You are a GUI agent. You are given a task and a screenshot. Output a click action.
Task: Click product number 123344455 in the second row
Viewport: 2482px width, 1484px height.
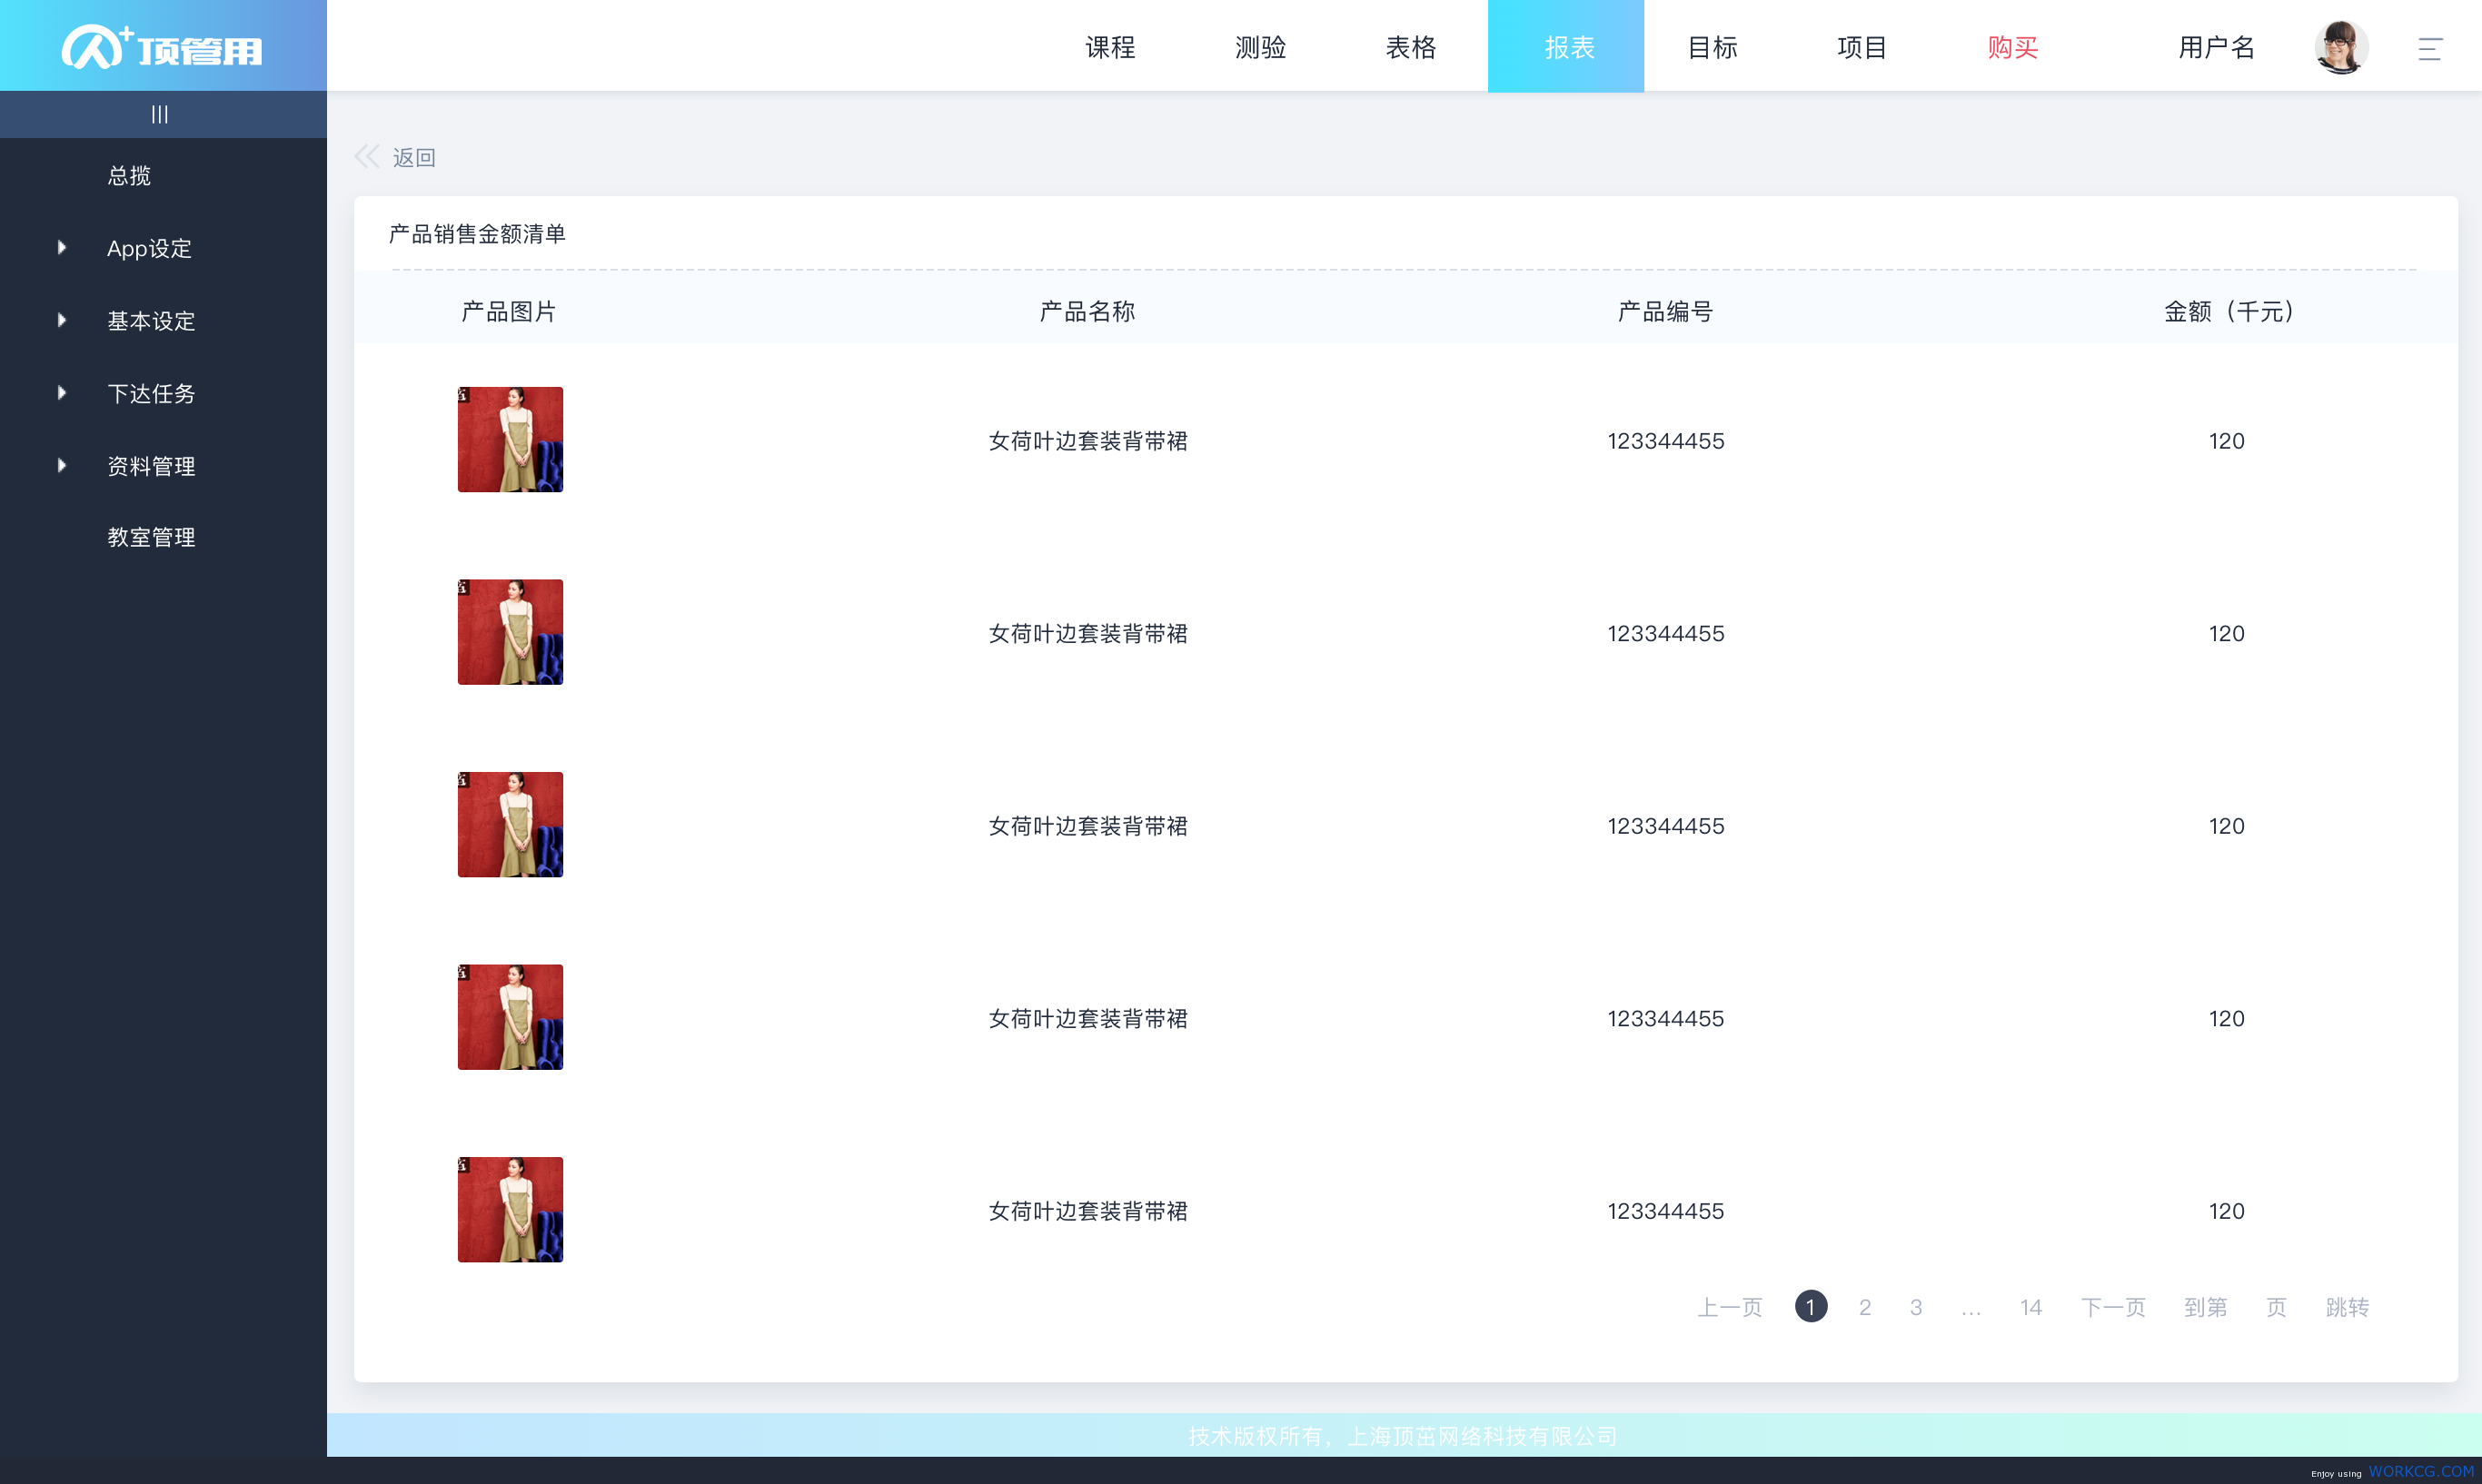[1666, 633]
